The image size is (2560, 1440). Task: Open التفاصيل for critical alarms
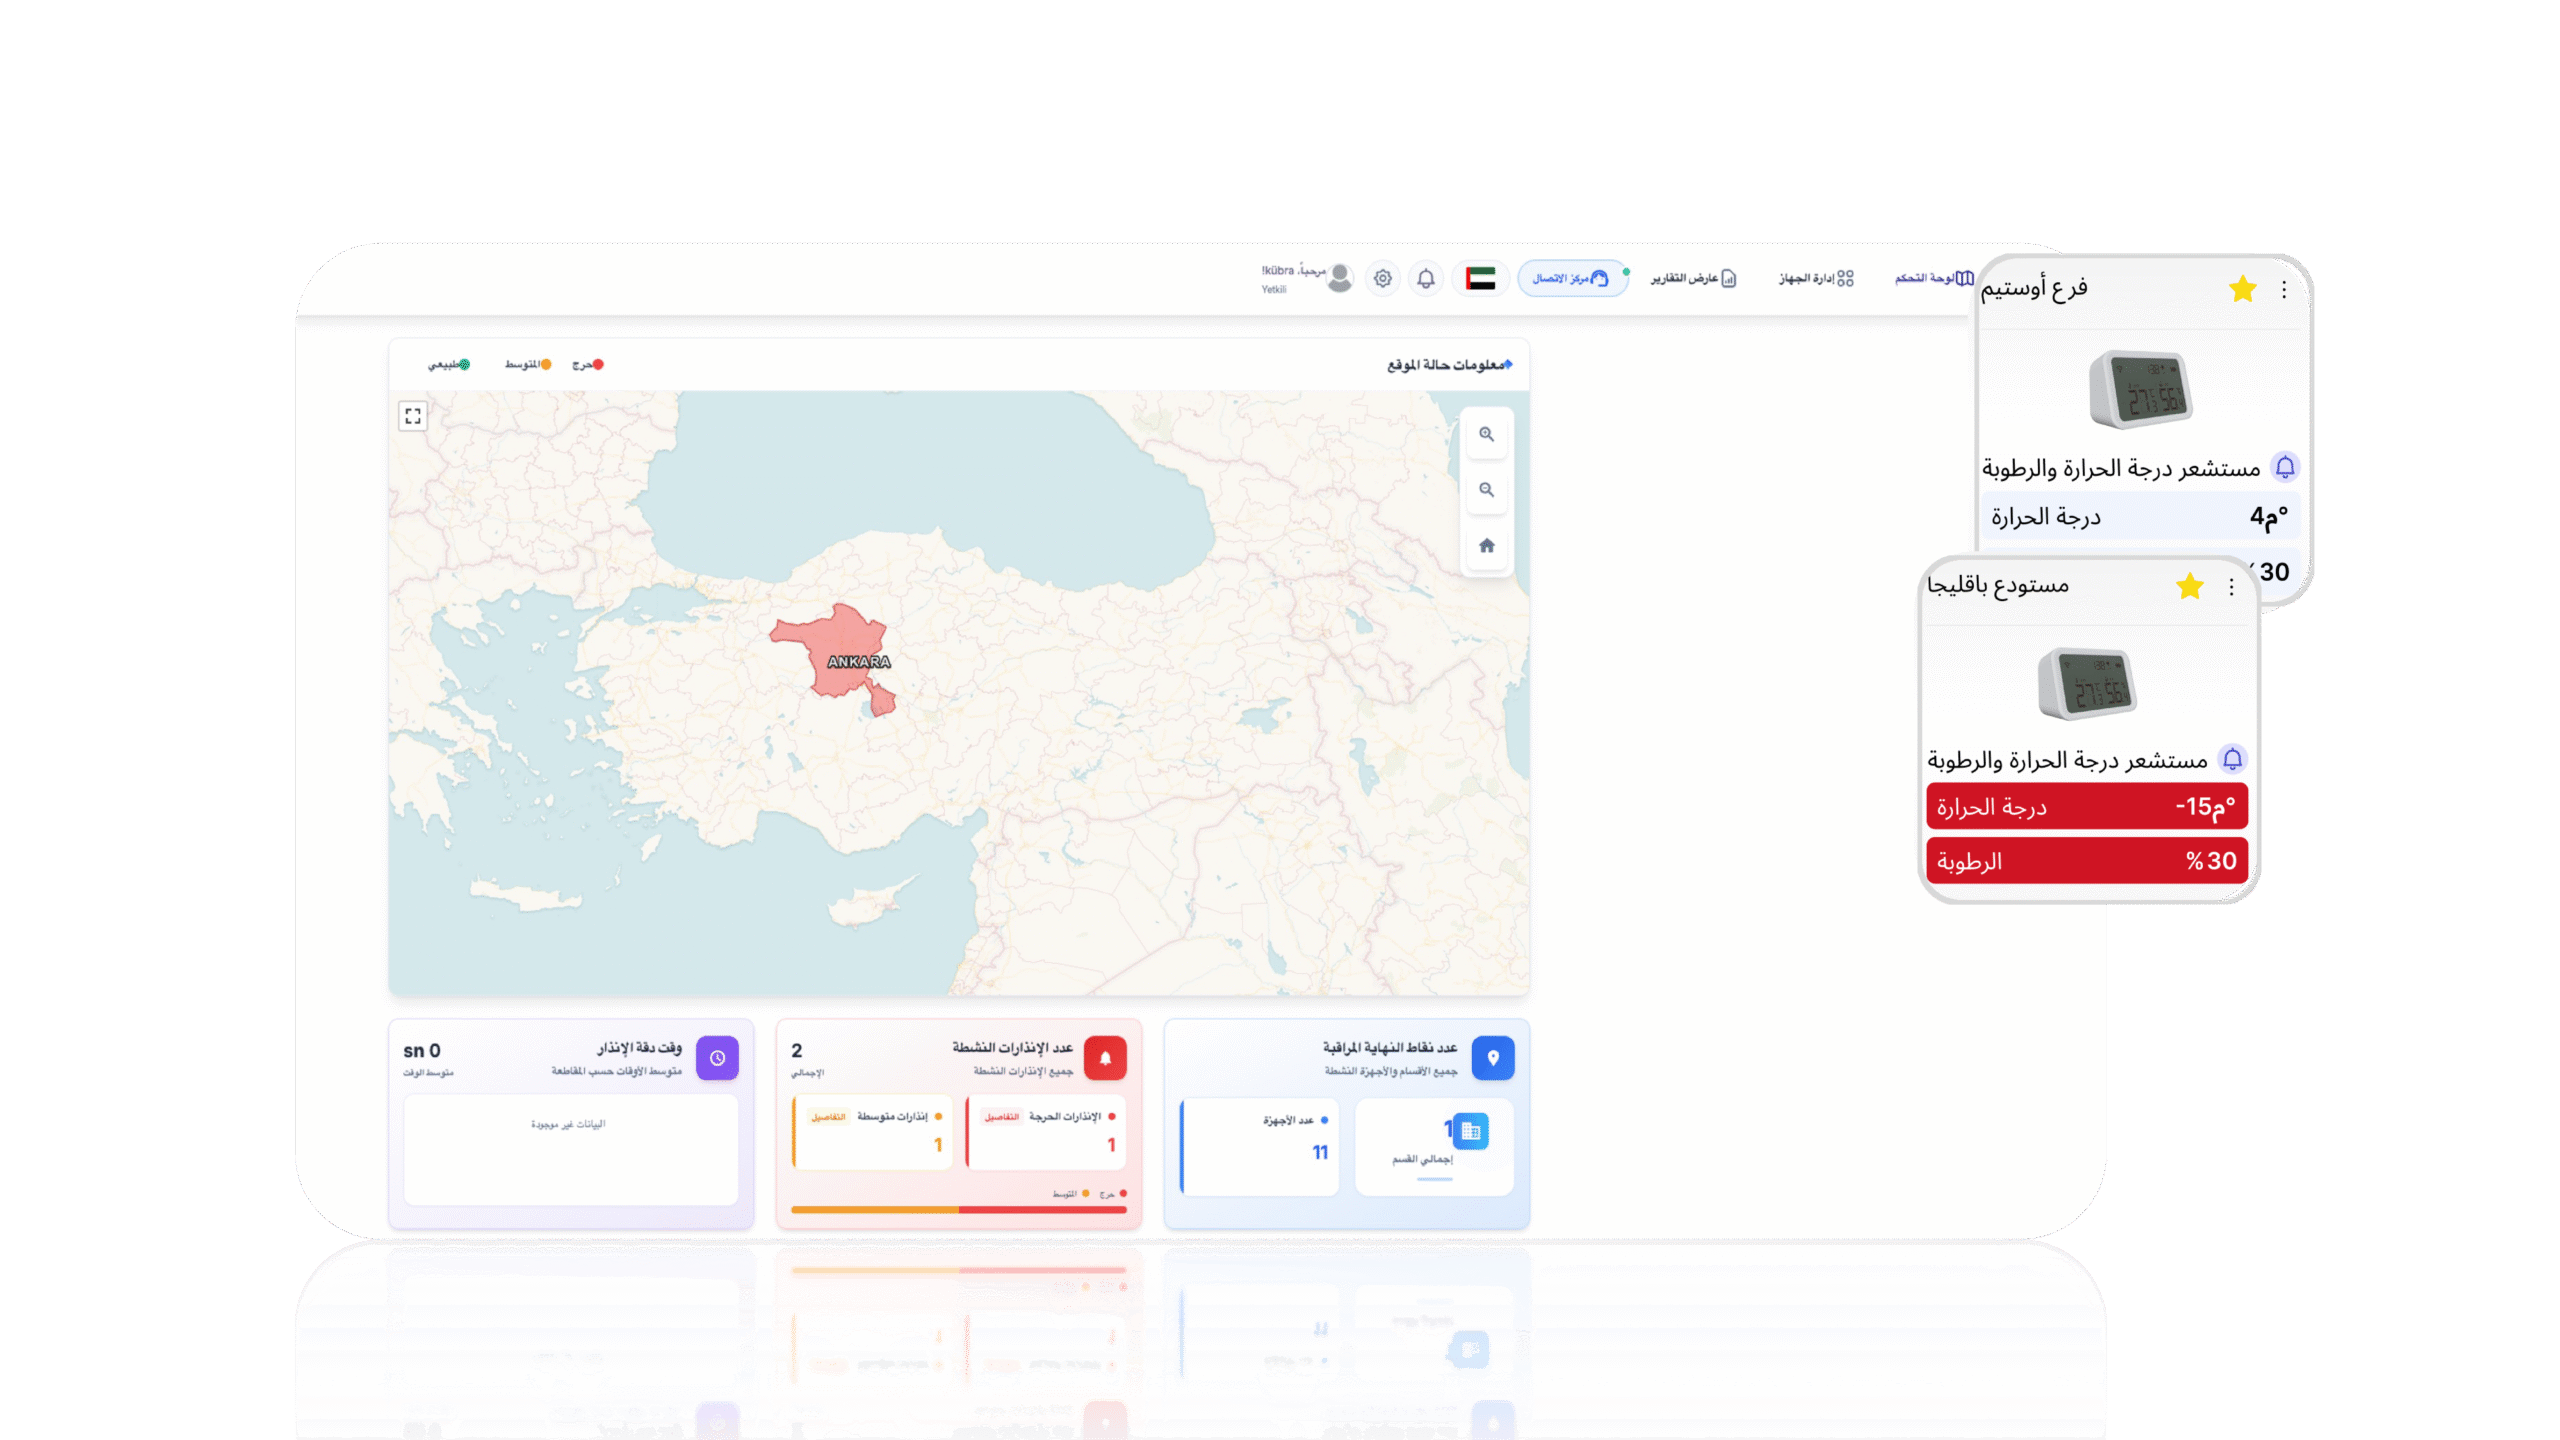coord(1001,1117)
